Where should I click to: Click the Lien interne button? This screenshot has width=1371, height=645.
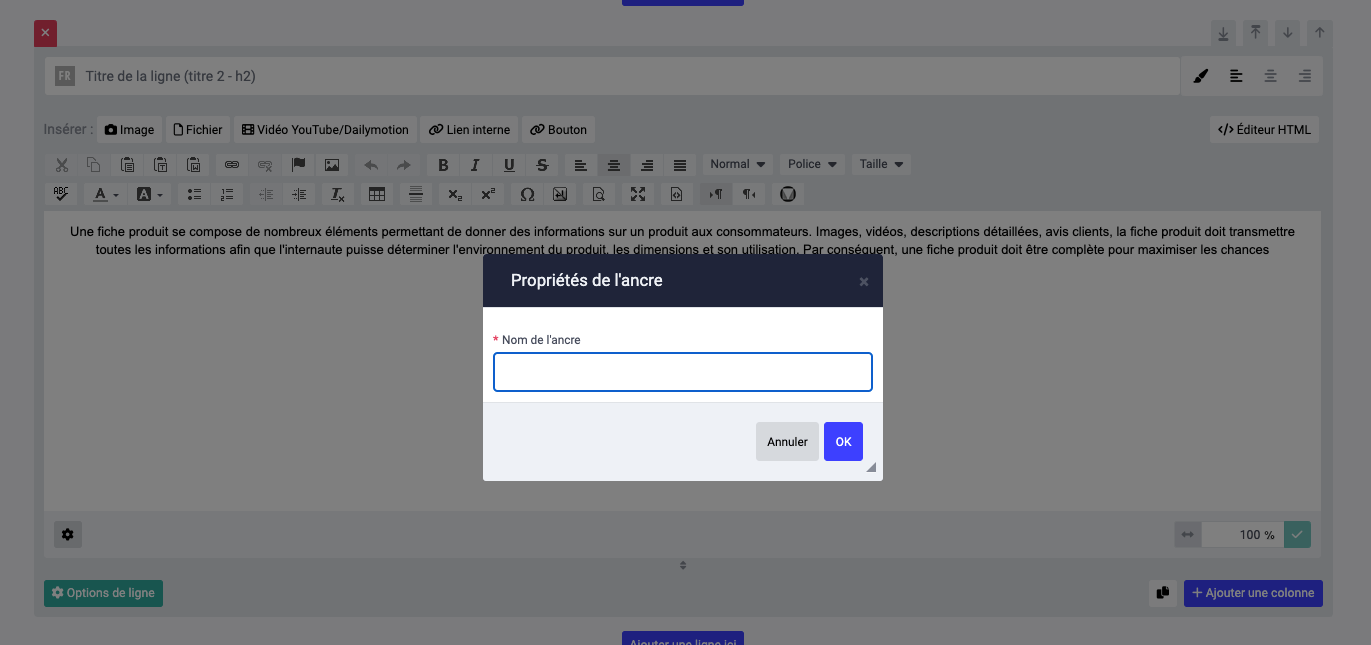point(469,130)
